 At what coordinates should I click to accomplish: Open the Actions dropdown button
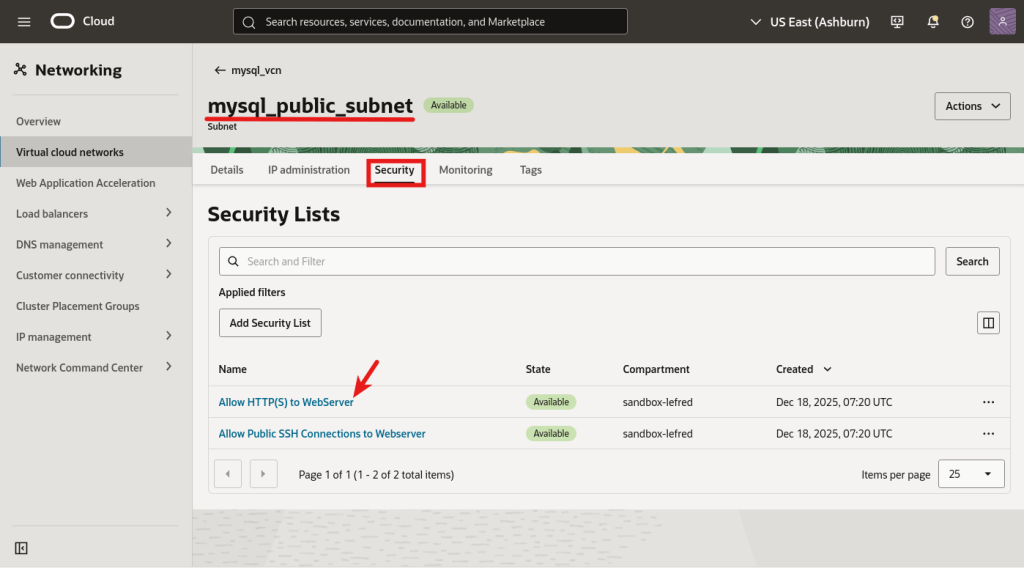tap(972, 106)
